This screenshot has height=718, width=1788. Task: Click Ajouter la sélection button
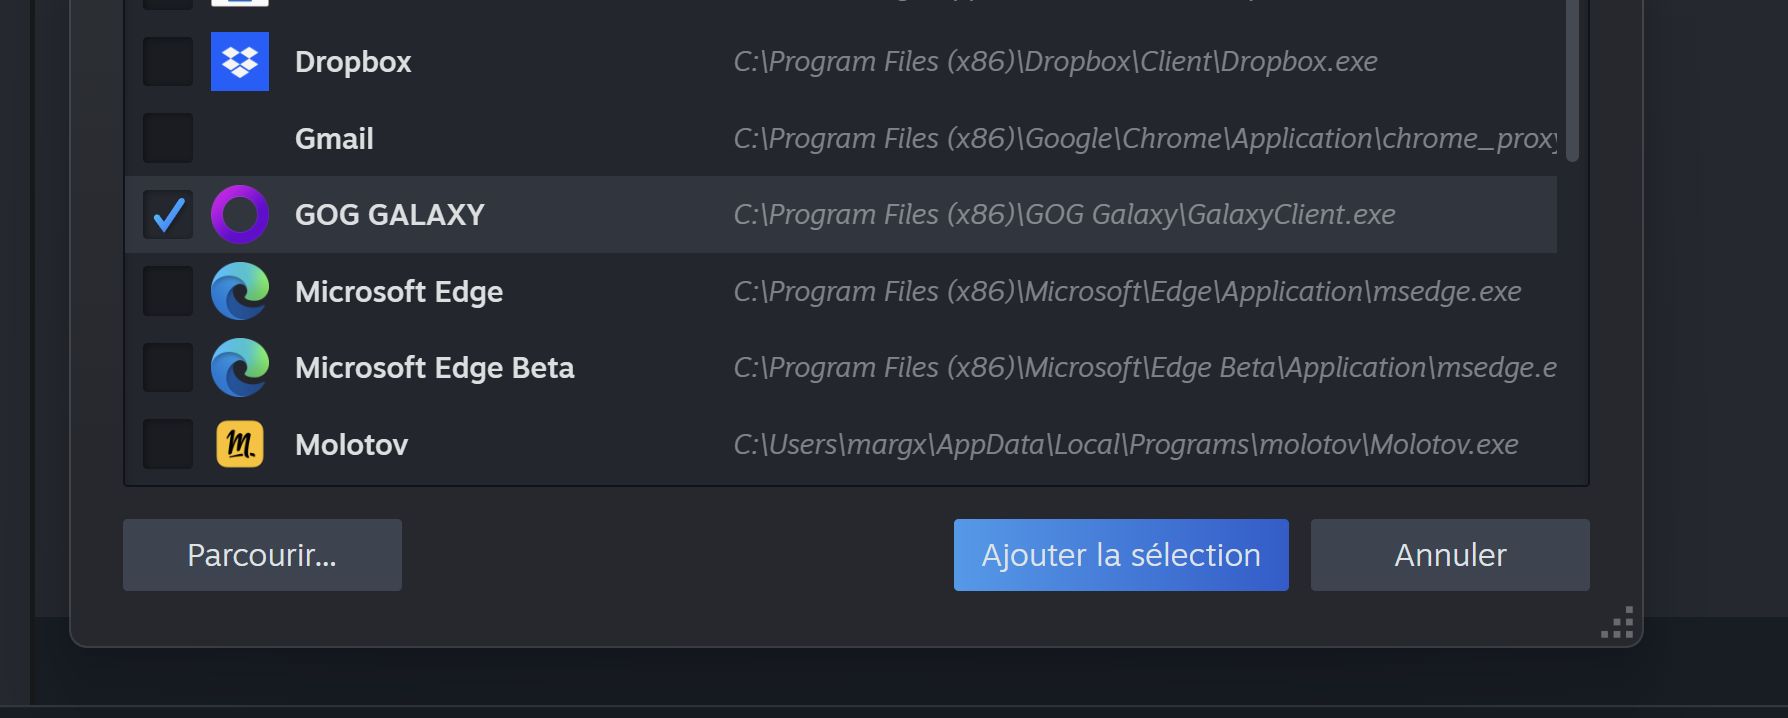pos(1121,555)
